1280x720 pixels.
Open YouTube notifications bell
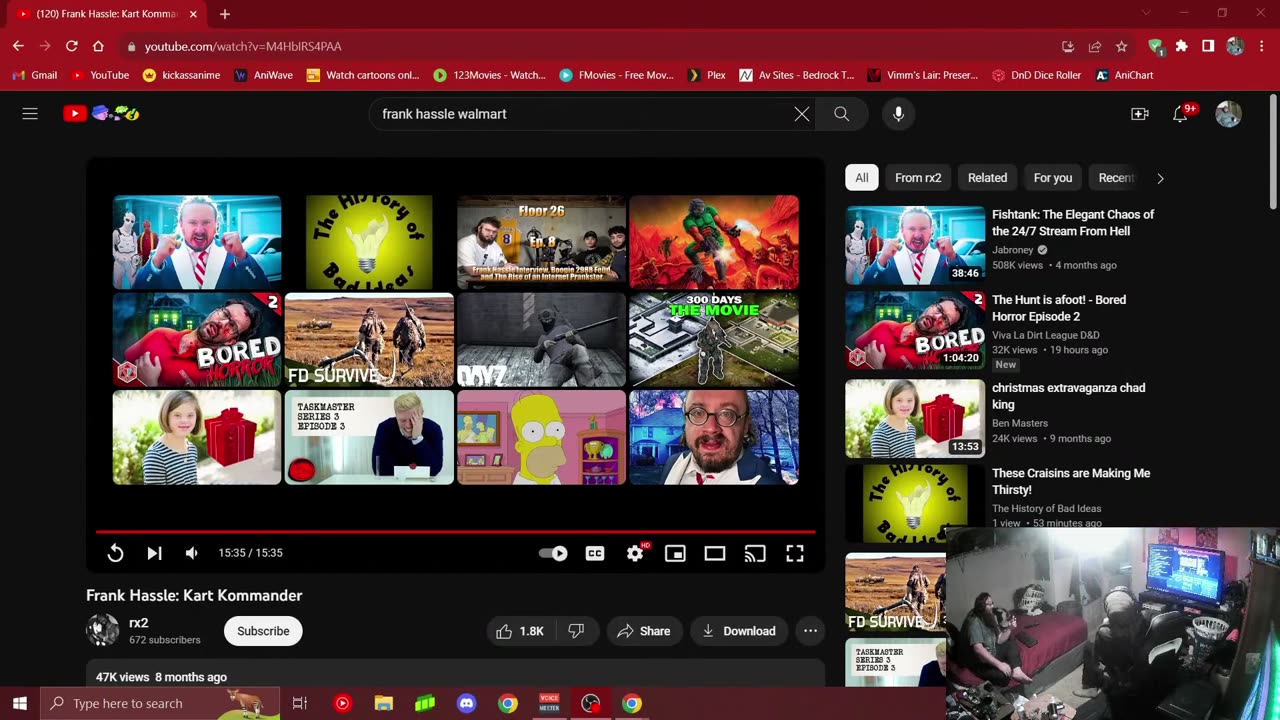[x=1180, y=114]
